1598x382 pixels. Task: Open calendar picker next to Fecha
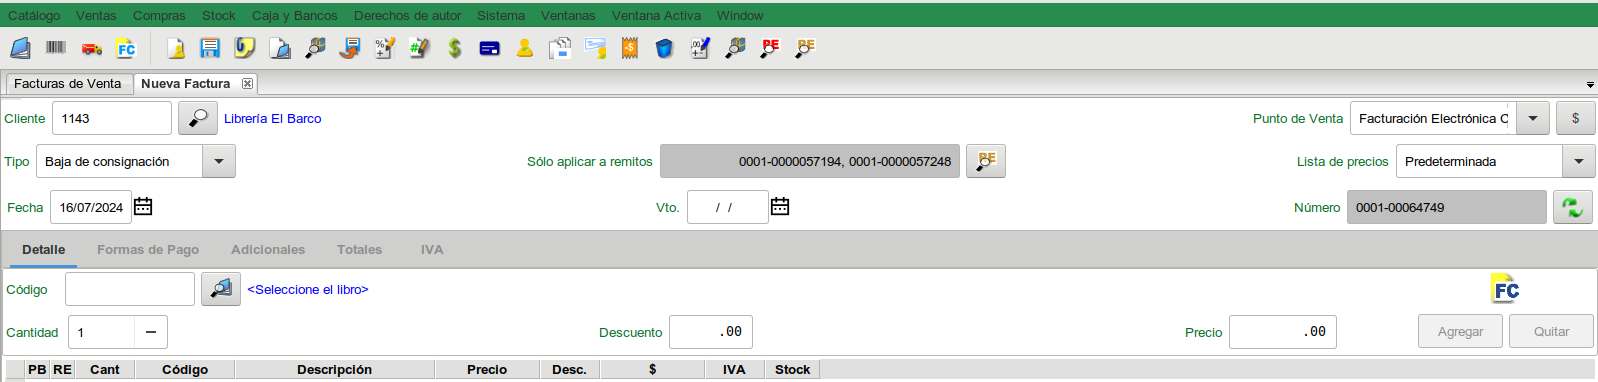pos(143,207)
